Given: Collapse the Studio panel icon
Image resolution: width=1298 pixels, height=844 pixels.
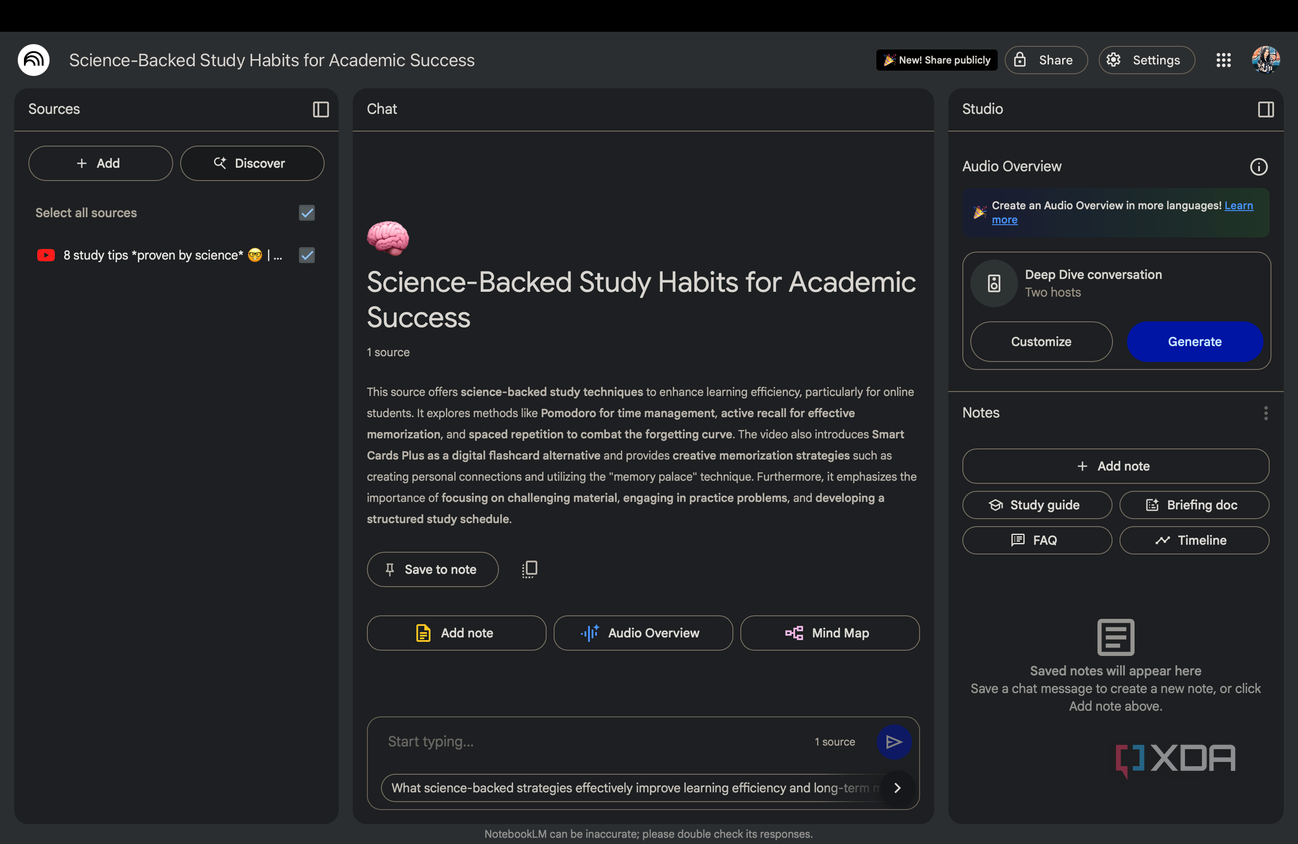Looking at the screenshot, I should [x=1266, y=109].
